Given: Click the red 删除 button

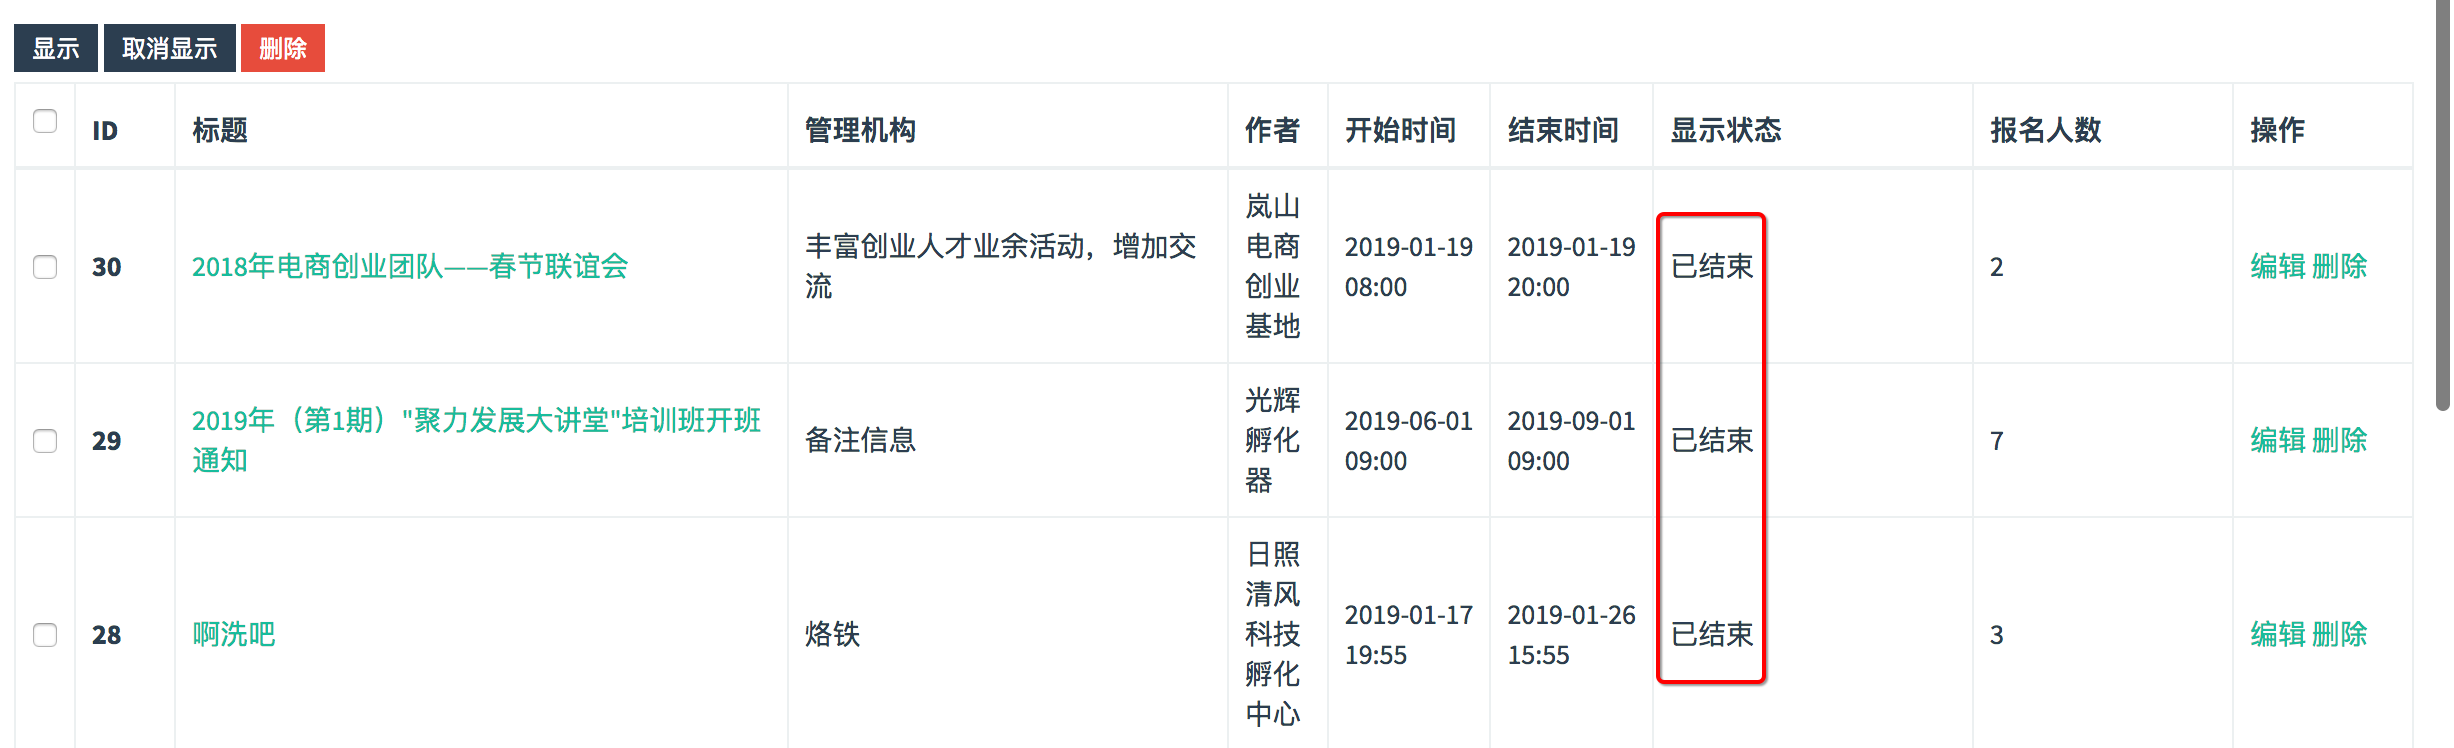Looking at the screenshot, I should point(282,47).
